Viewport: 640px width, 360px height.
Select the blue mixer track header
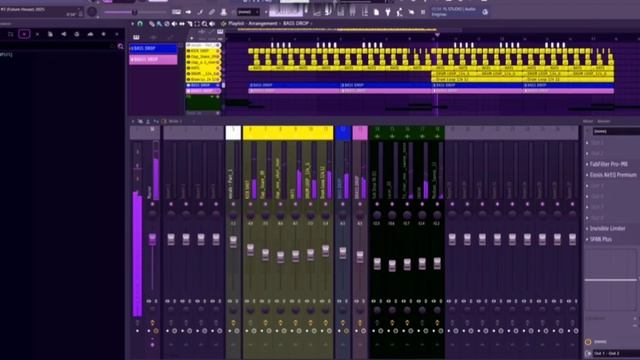coord(343,133)
